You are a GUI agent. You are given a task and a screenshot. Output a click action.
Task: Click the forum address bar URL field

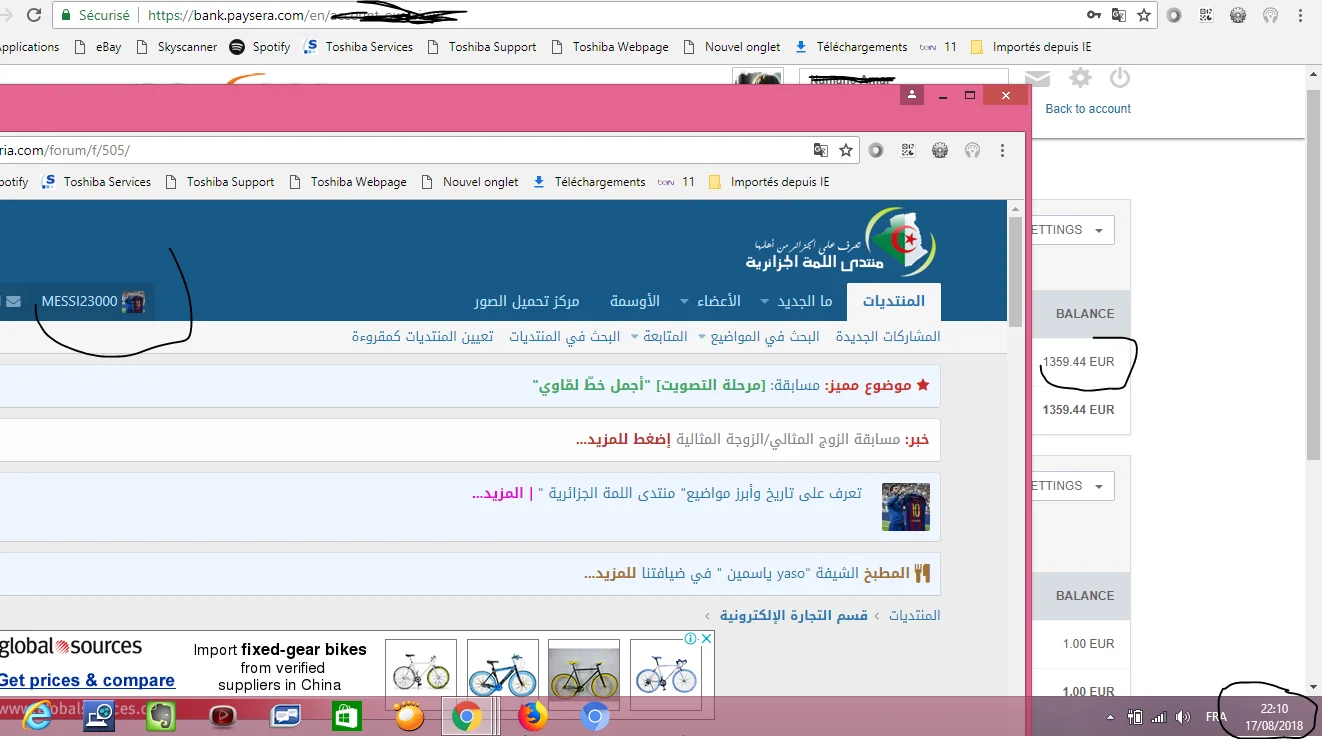coord(400,150)
